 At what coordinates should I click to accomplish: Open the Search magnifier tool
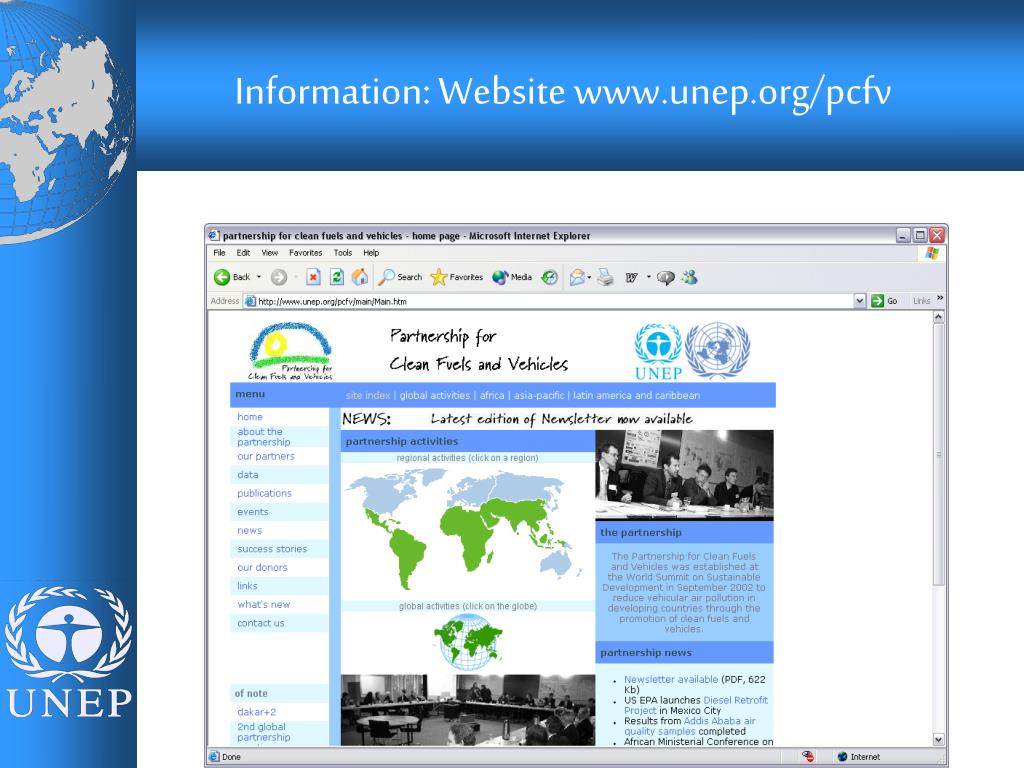point(401,278)
